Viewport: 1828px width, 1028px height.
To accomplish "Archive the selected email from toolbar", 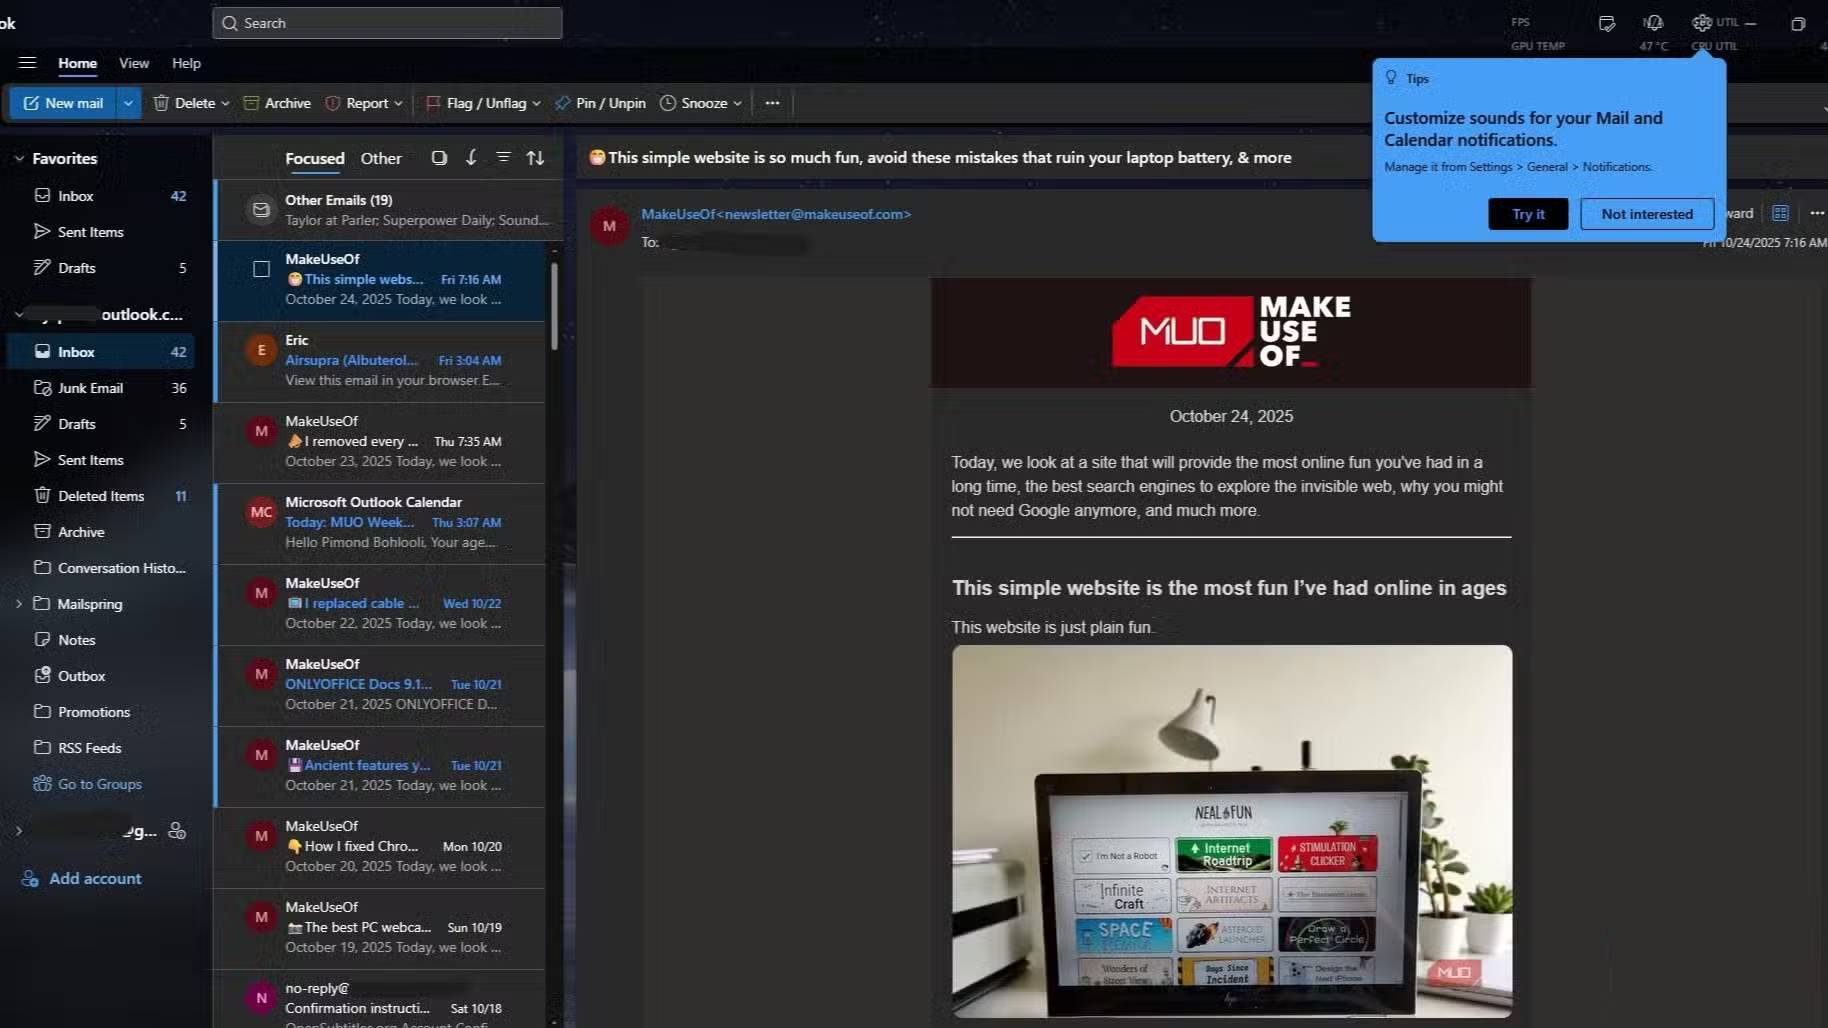I will [x=277, y=103].
